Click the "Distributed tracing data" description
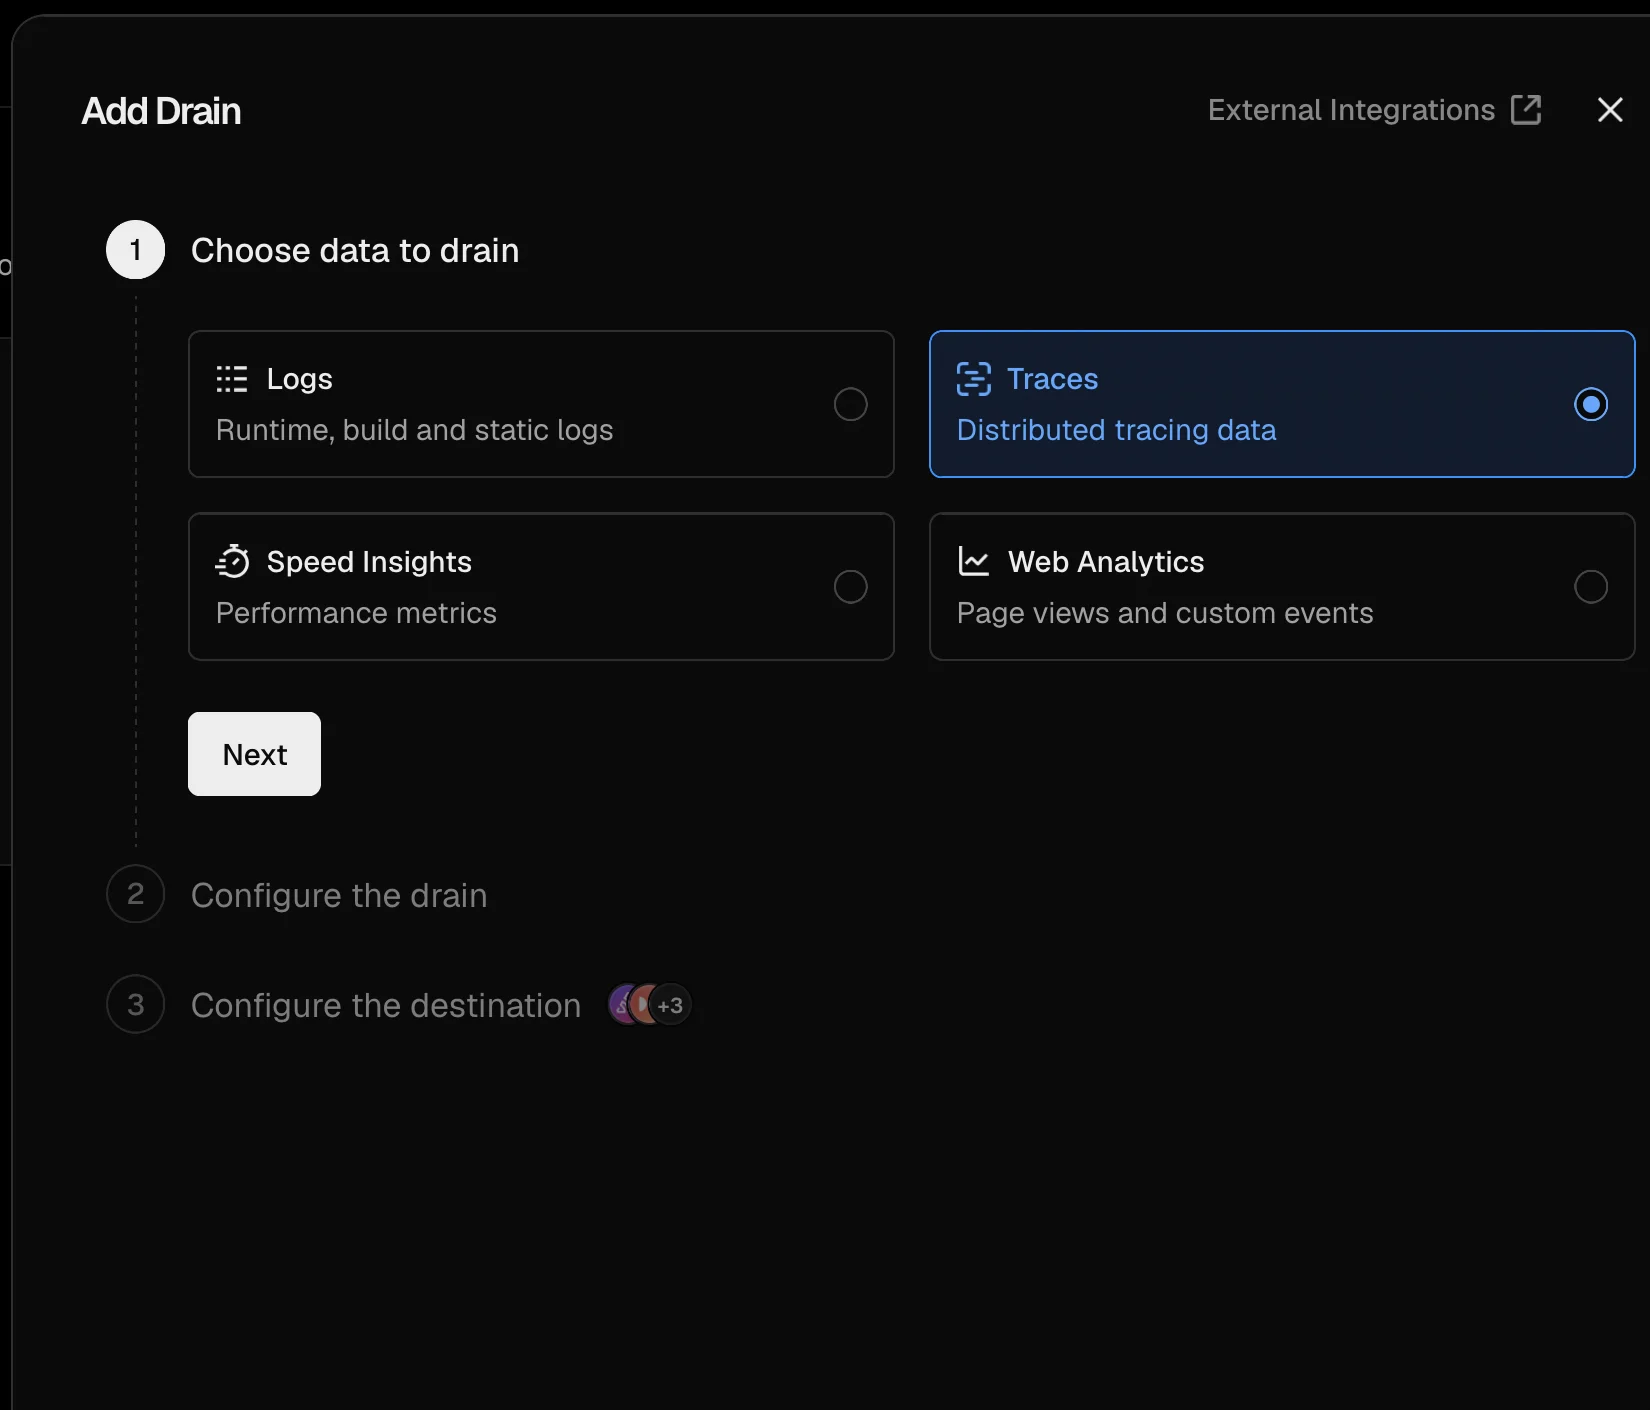The width and height of the screenshot is (1650, 1410). tap(1116, 430)
